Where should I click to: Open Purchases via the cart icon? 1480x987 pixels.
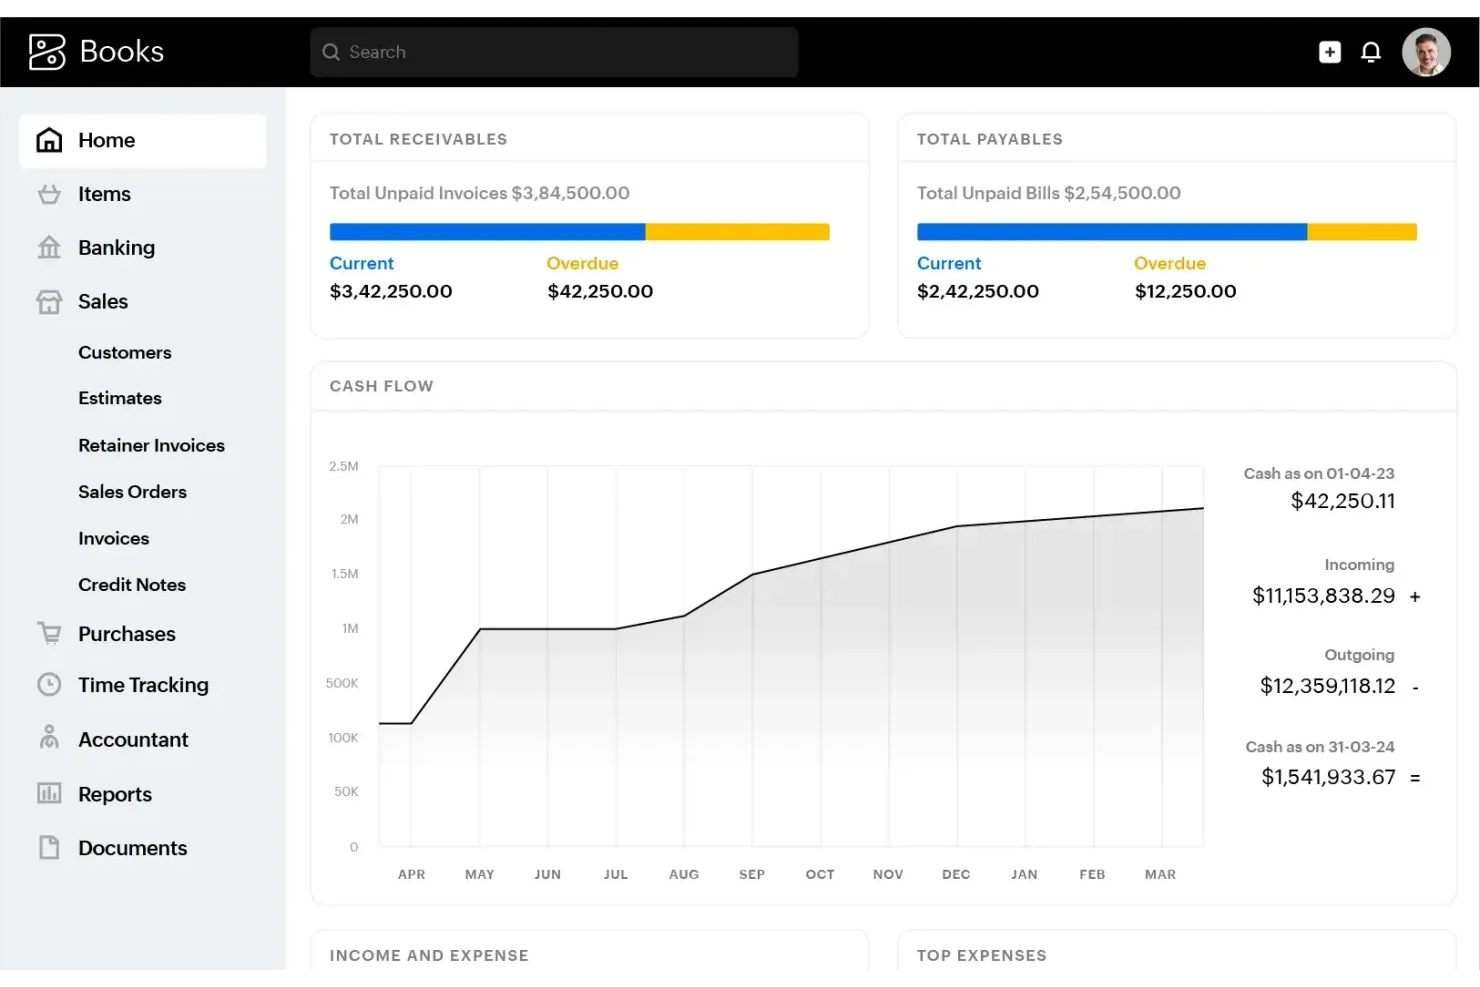tap(48, 633)
